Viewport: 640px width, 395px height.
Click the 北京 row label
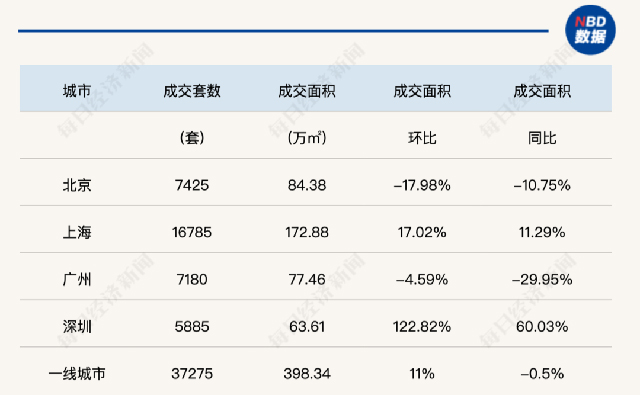pos(77,185)
